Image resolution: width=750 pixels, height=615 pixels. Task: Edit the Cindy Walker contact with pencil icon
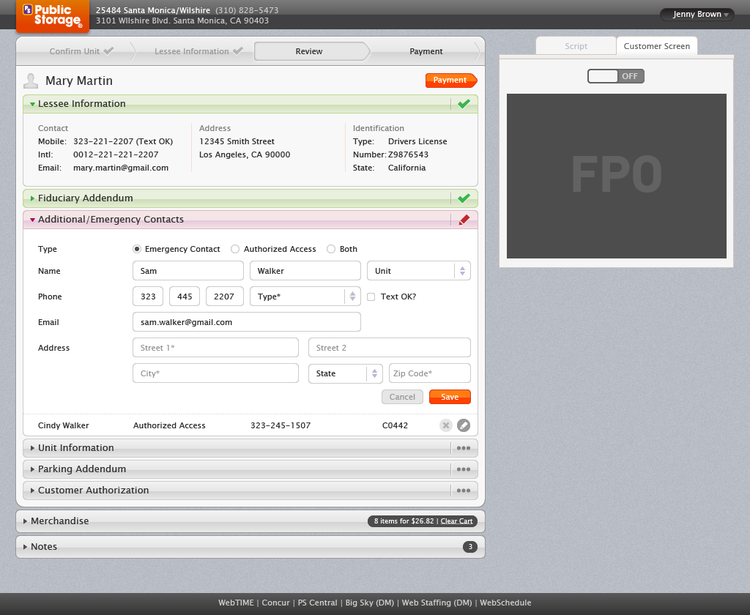pos(463,425)
